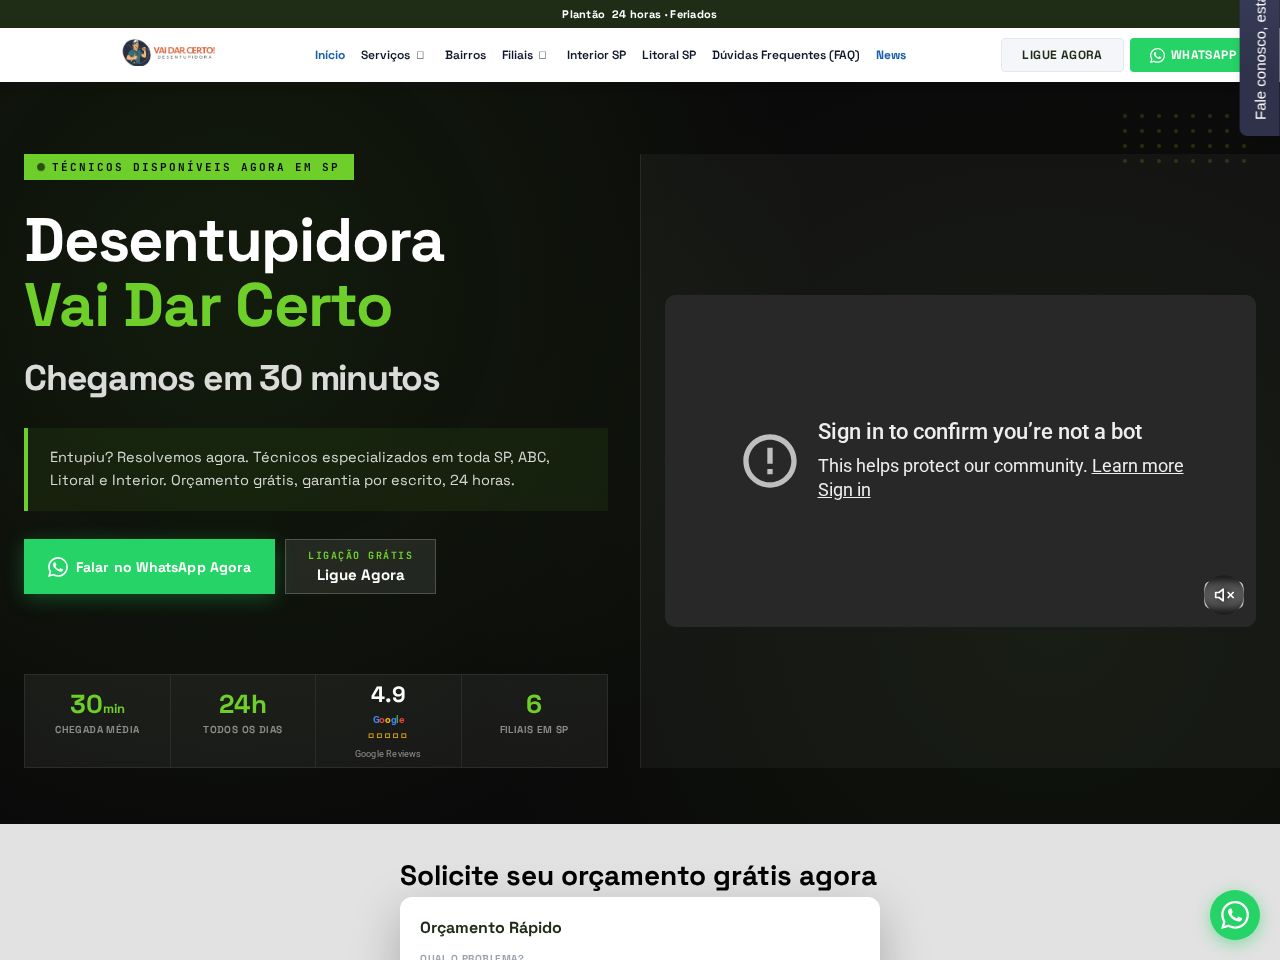1280x960 pixels.
Task: Click the Chegamos em 30 minutos subtitle
Action: click(232, 378)
